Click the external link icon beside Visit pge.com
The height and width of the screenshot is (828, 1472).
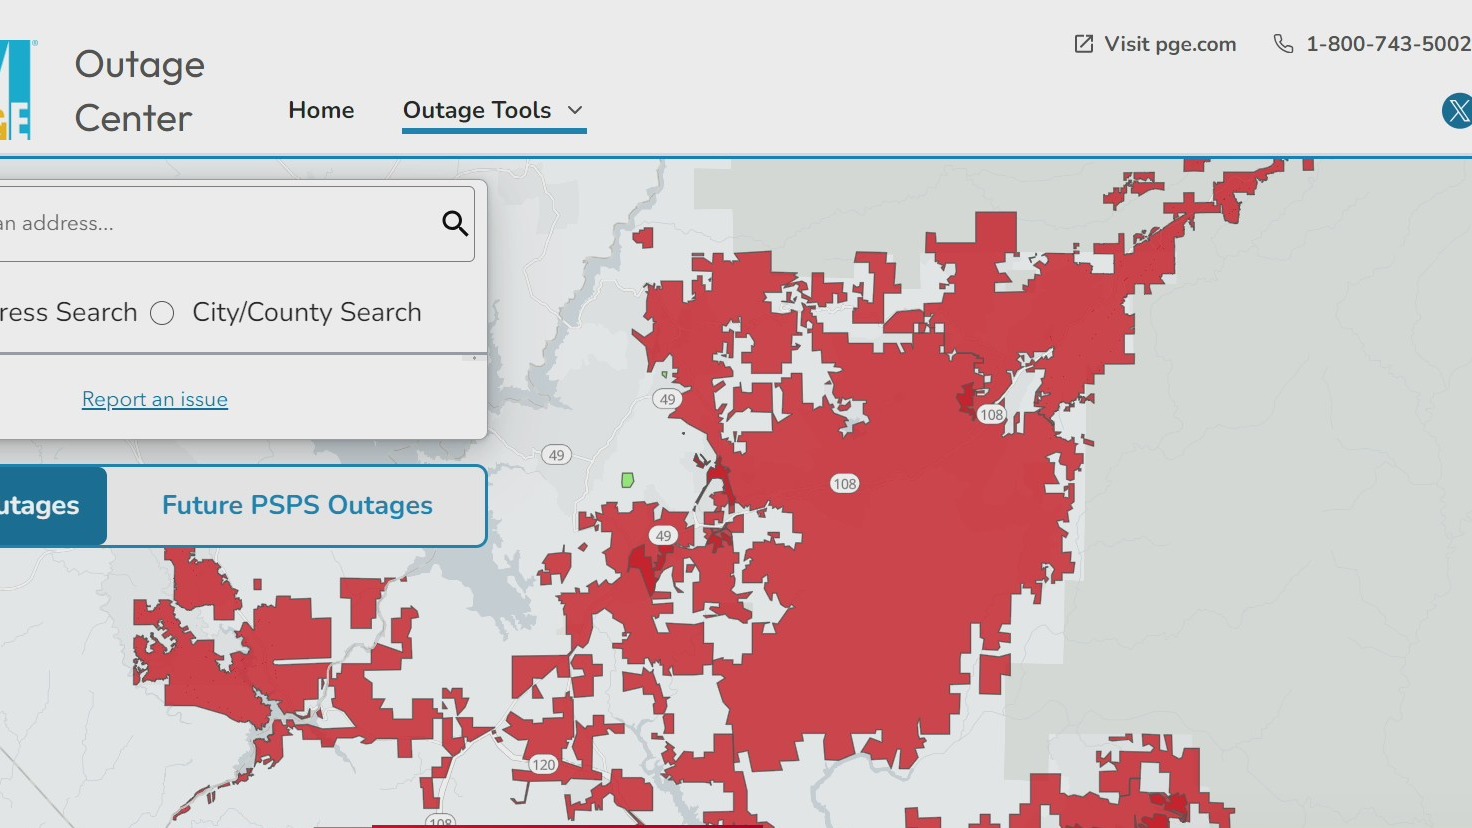(1082, 43)
